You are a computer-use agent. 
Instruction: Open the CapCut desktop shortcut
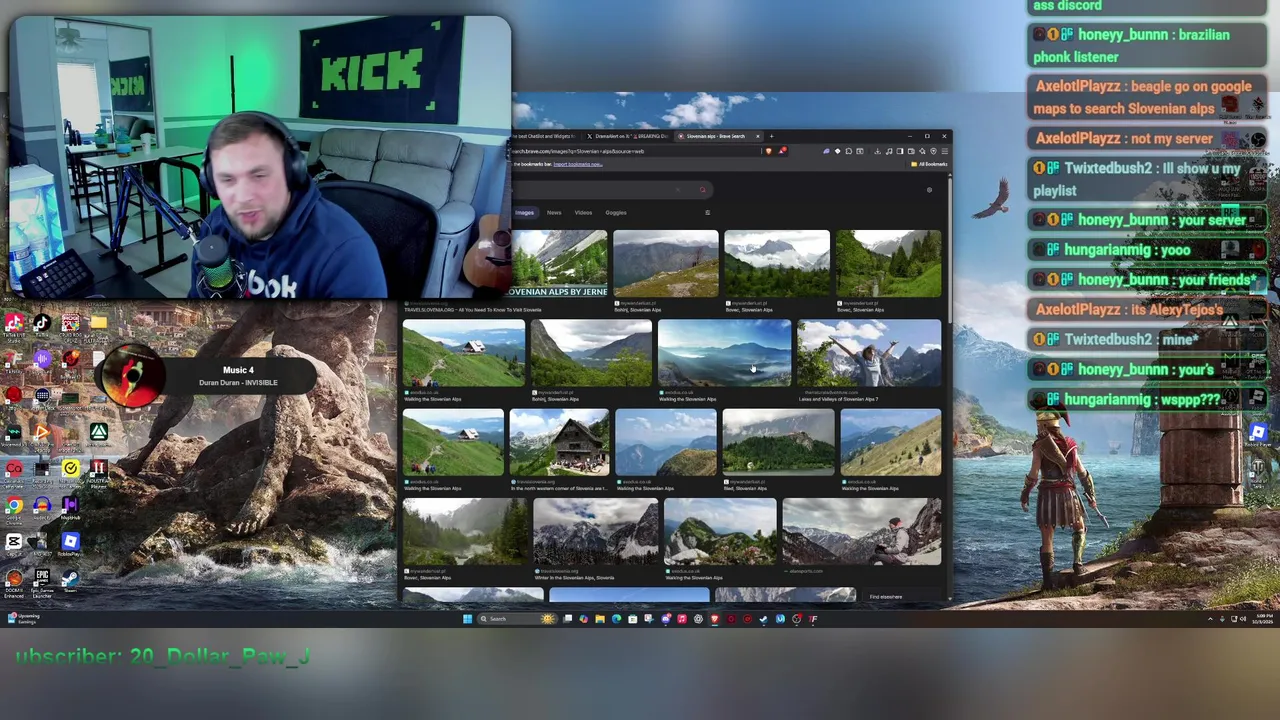pos(14,542)
